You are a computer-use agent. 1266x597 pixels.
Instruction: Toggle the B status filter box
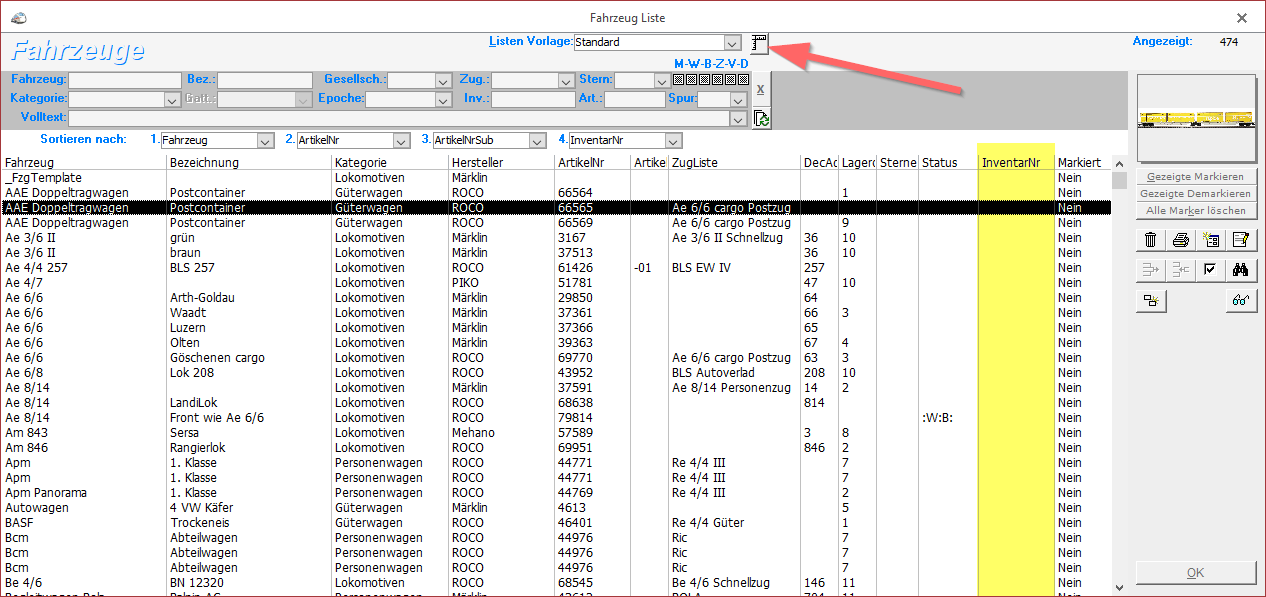[x=704, y=79]
